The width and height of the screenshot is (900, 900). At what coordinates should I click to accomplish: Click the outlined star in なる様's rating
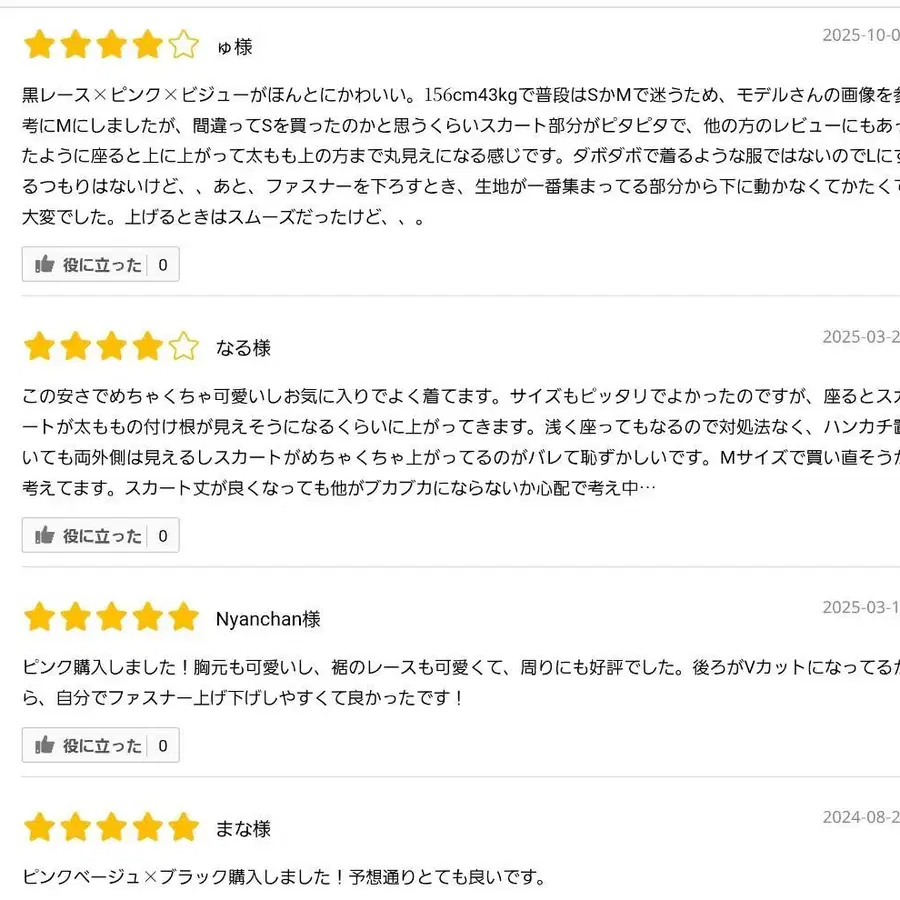point(183,345)
